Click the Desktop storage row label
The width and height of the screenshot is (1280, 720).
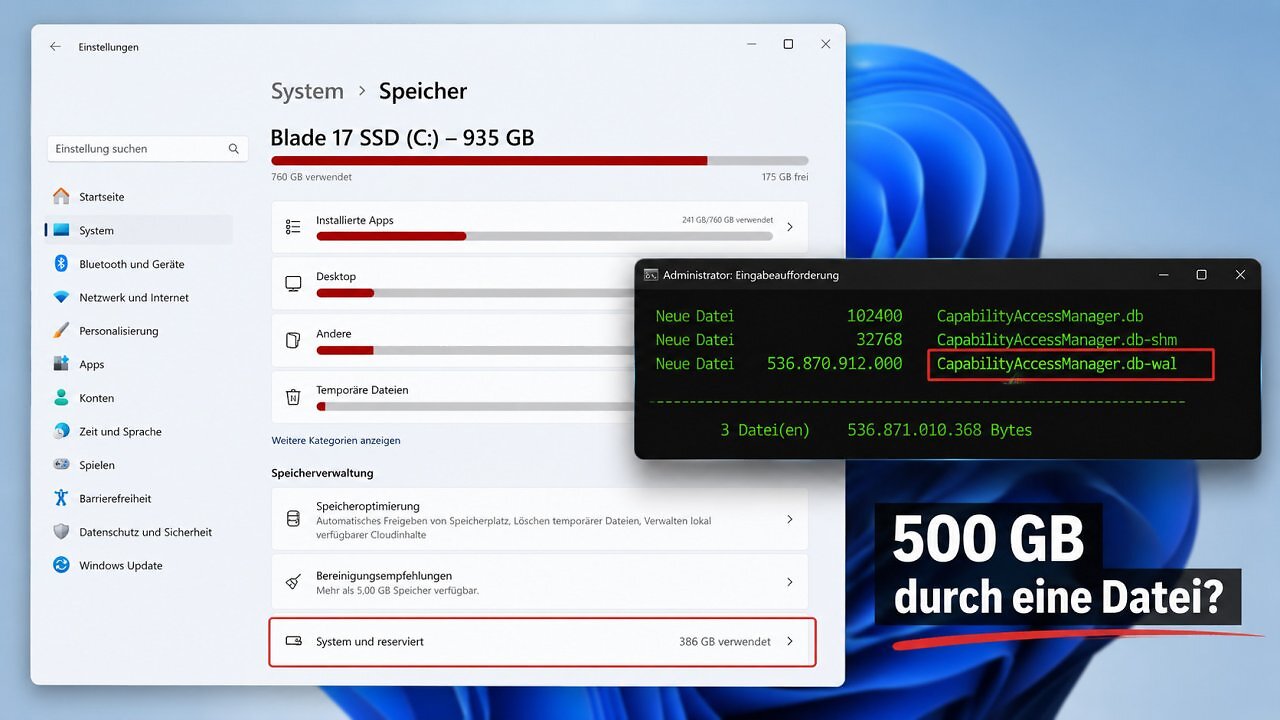[x=336, y=276]
